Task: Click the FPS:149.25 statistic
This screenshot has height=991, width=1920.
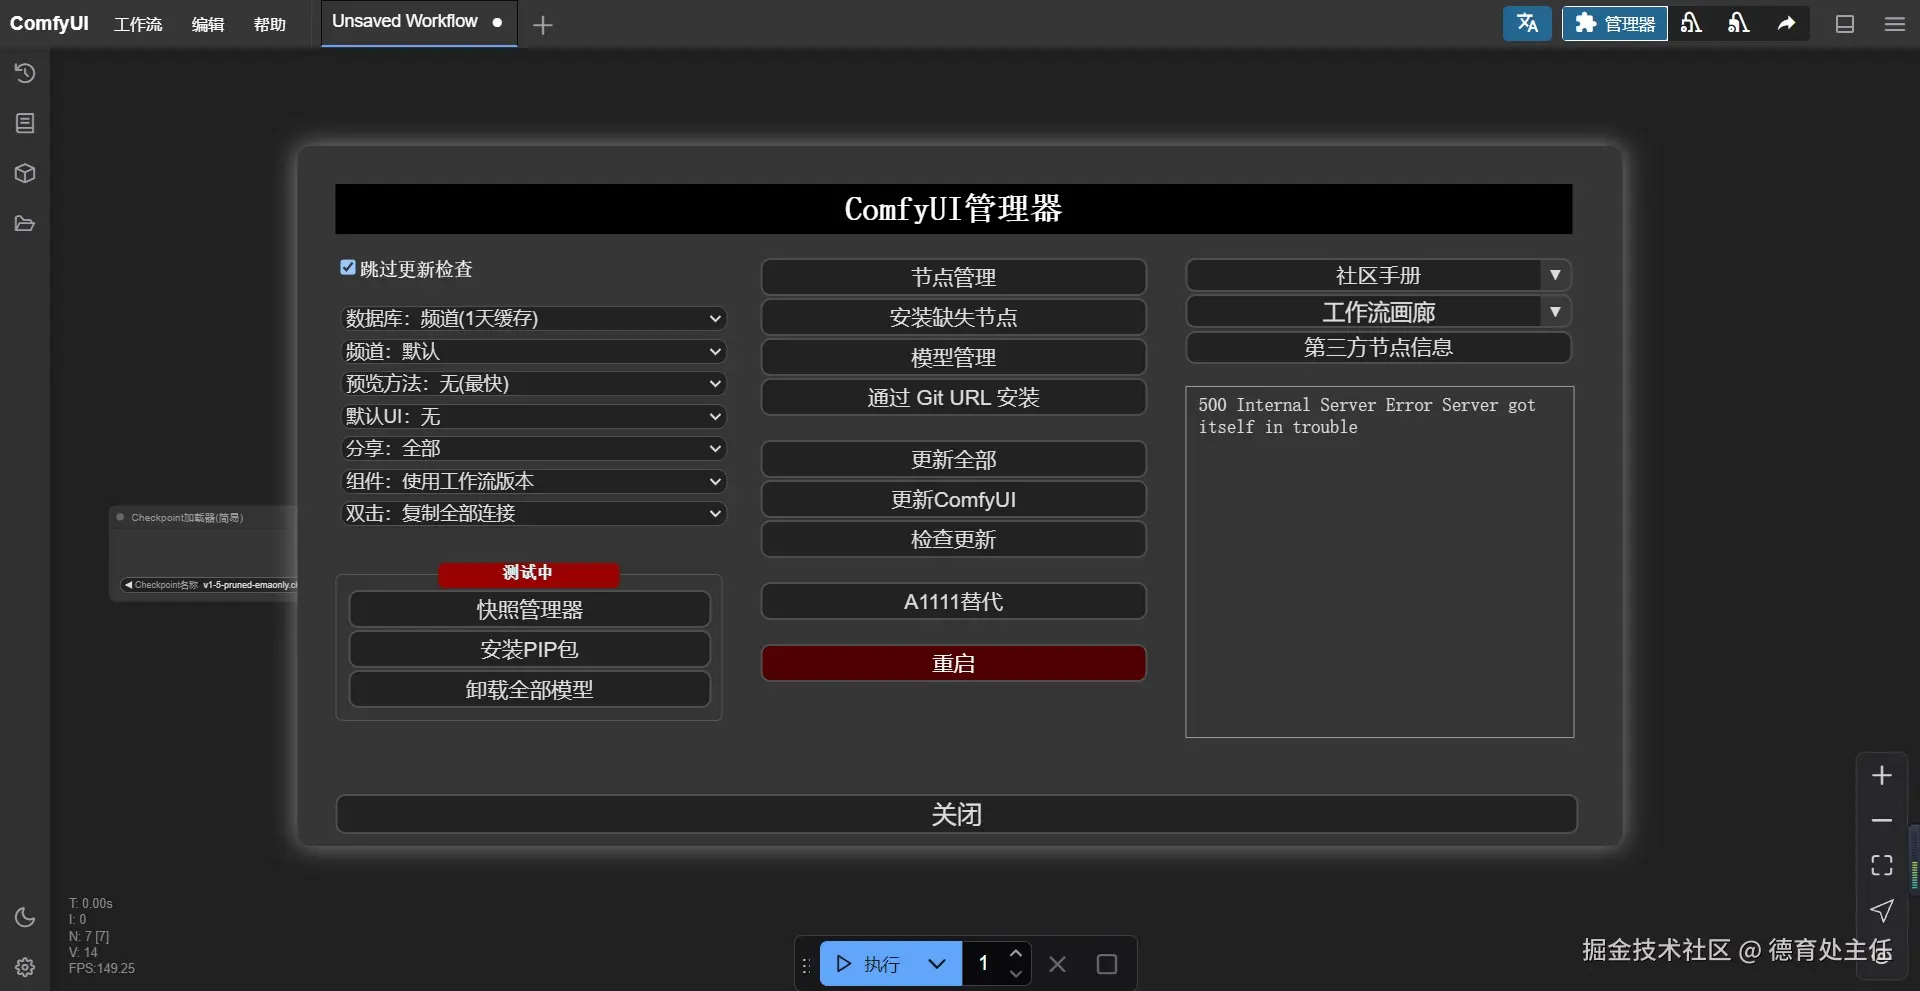Action: 102,969
